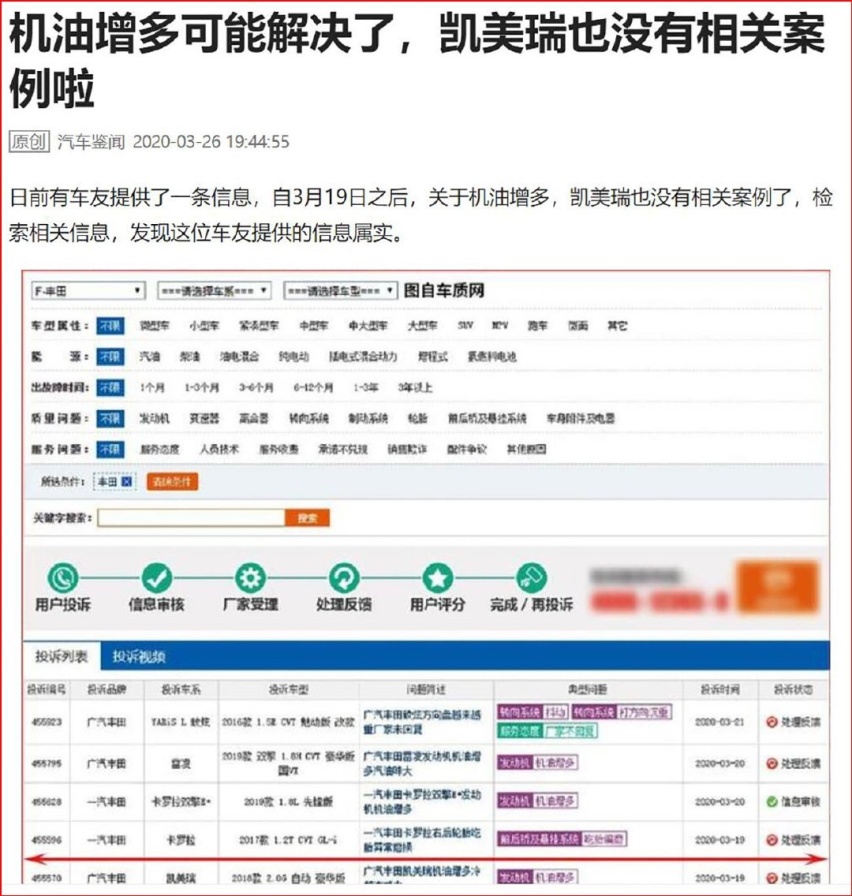Click 厂家不回复 tag in row 455923
The image size is (852, 896).
pyautogui.click(x=570, y=731)
